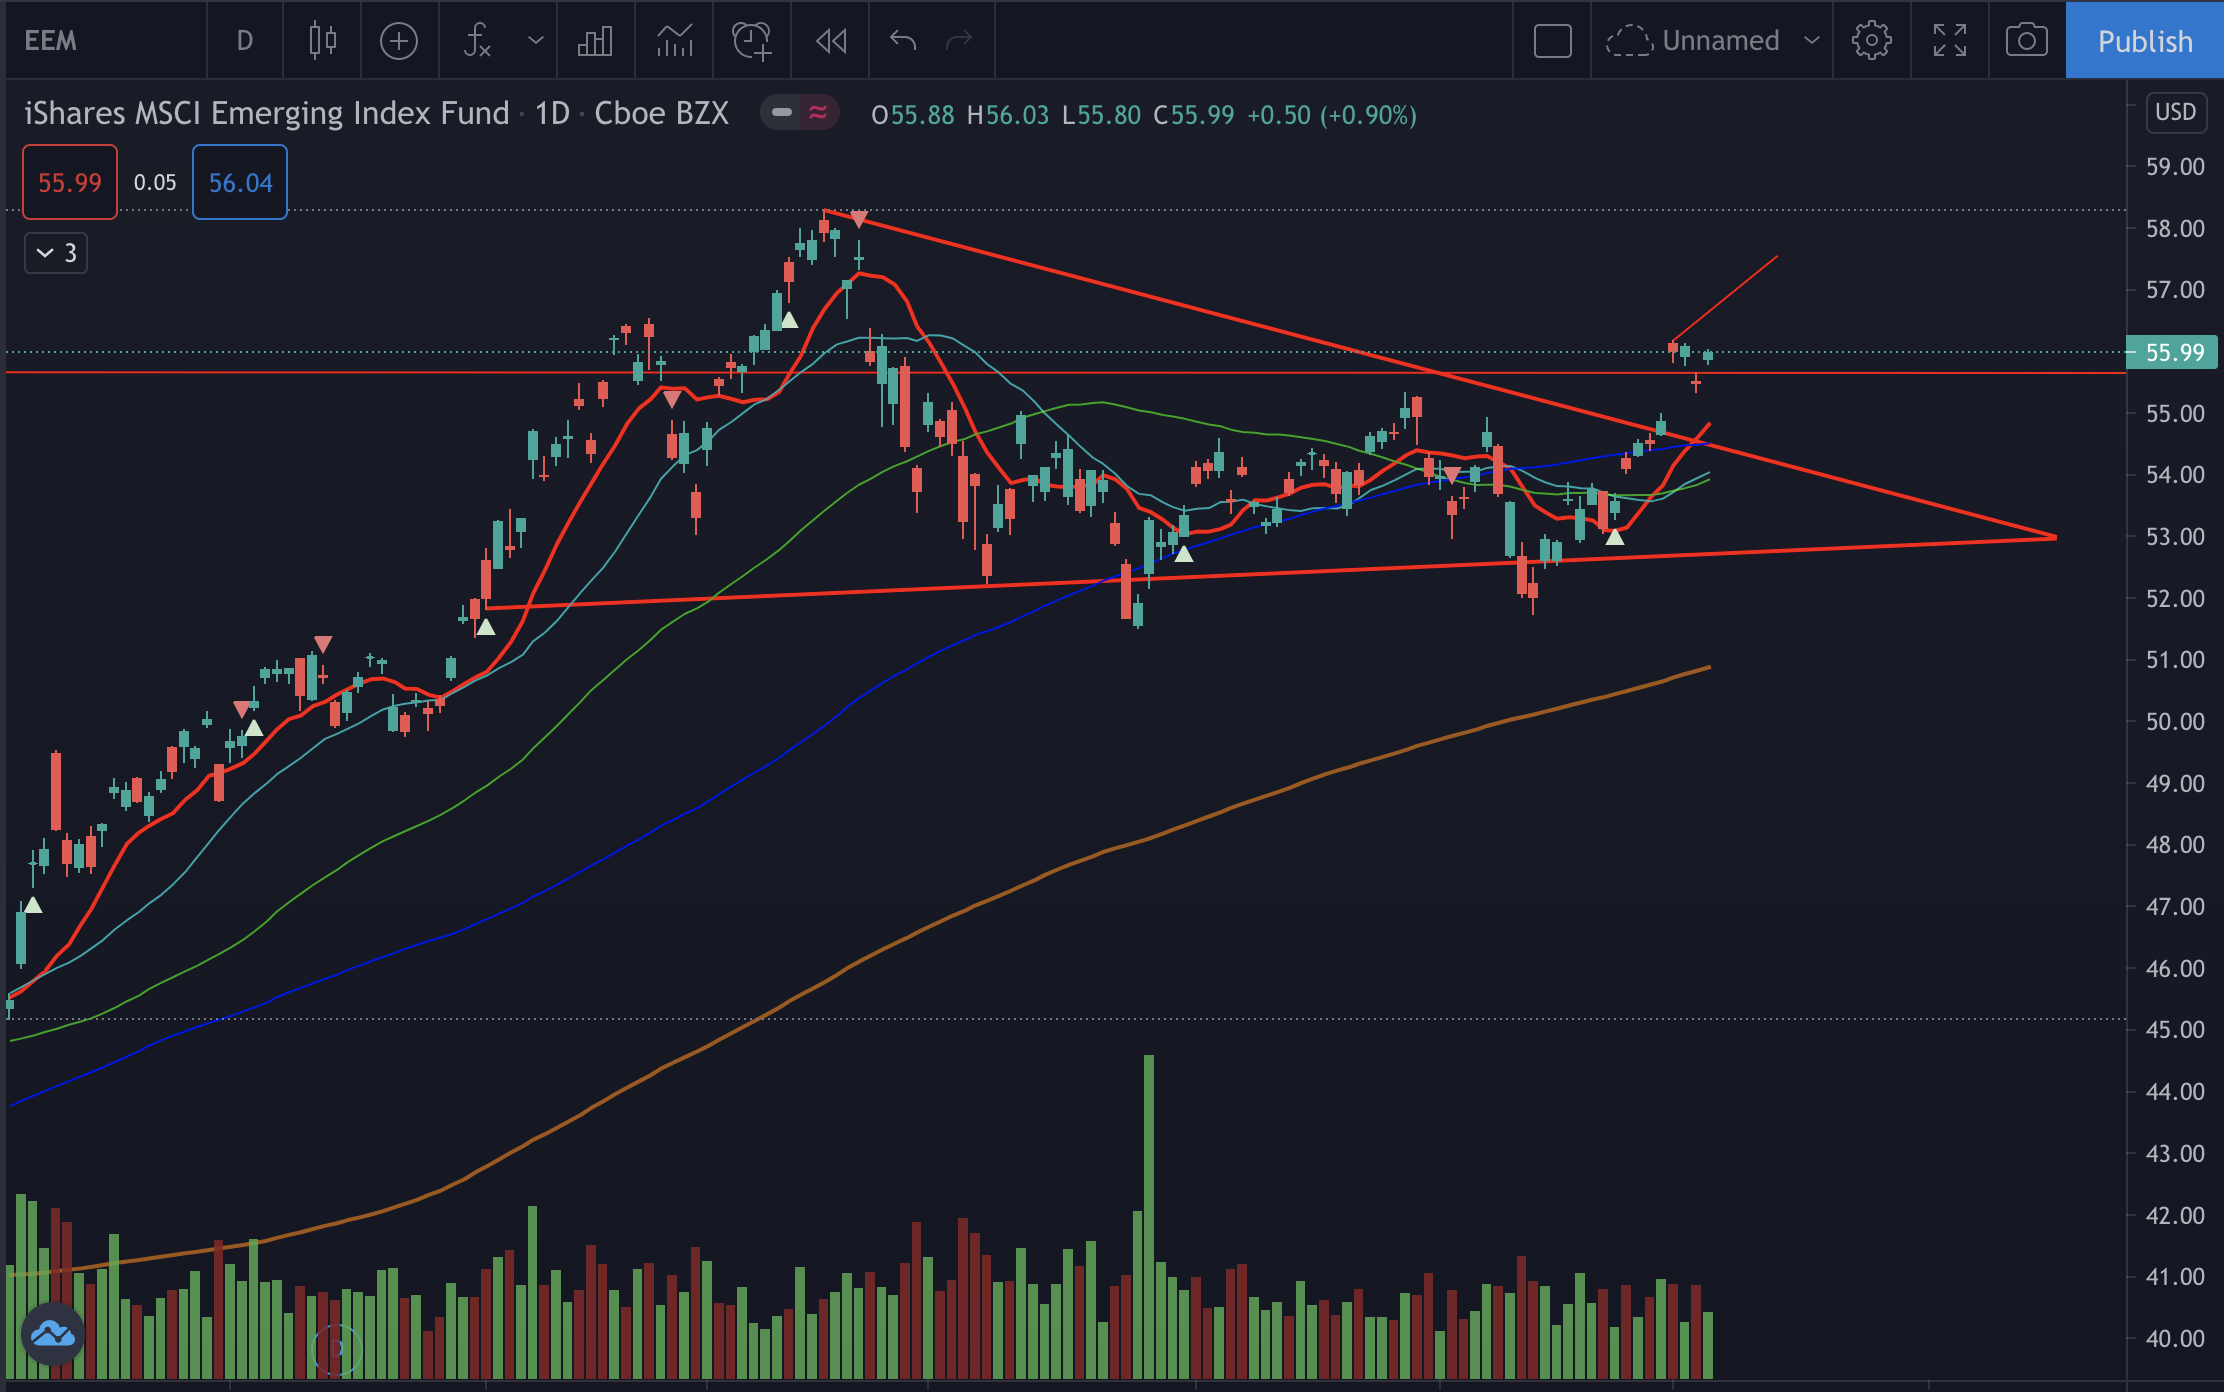Click the compare or add symbol icon
This screenshot has height=1392, width=2224.
[399, 41]
